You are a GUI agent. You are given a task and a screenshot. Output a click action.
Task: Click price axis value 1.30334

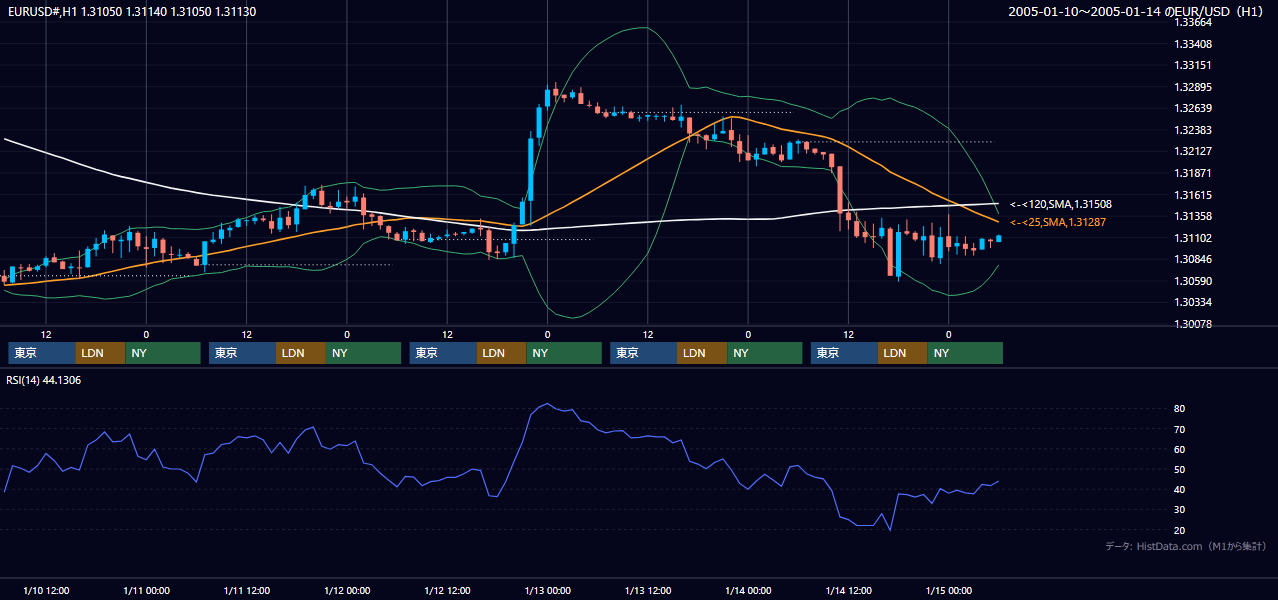point(1193,302)
